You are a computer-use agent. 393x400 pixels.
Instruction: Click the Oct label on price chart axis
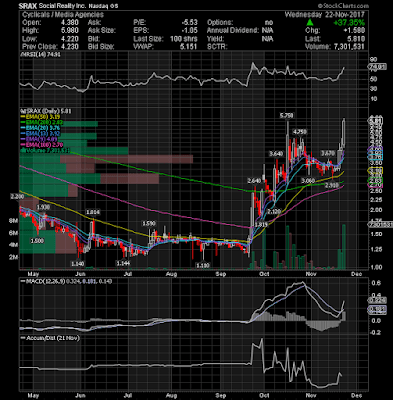(264, 274)
